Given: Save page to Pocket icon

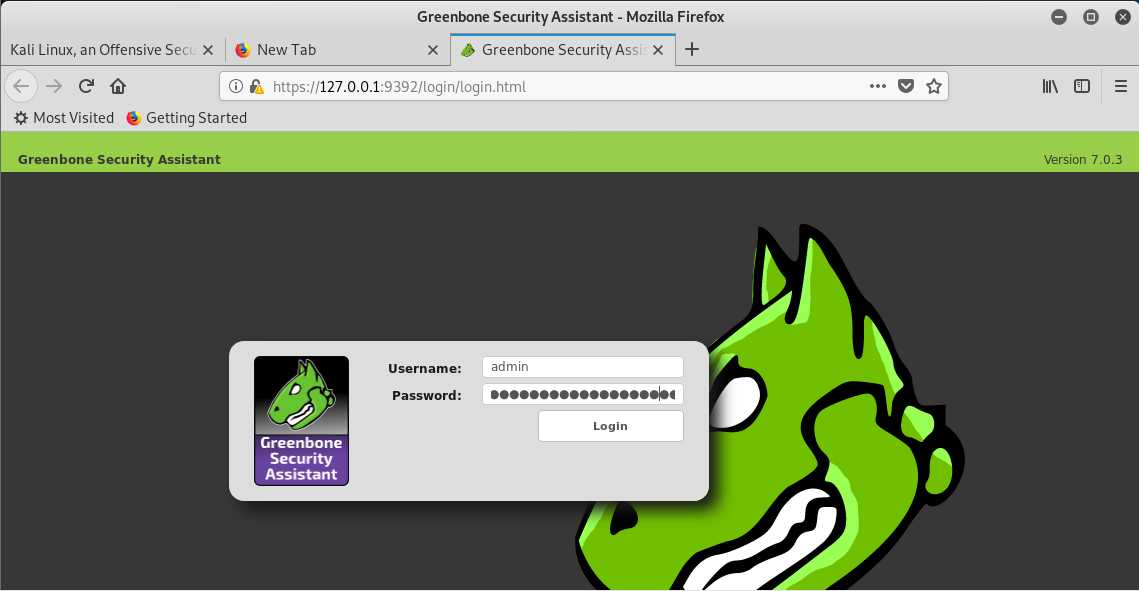Looking at the screenshot, I should [x=906, y=86].
